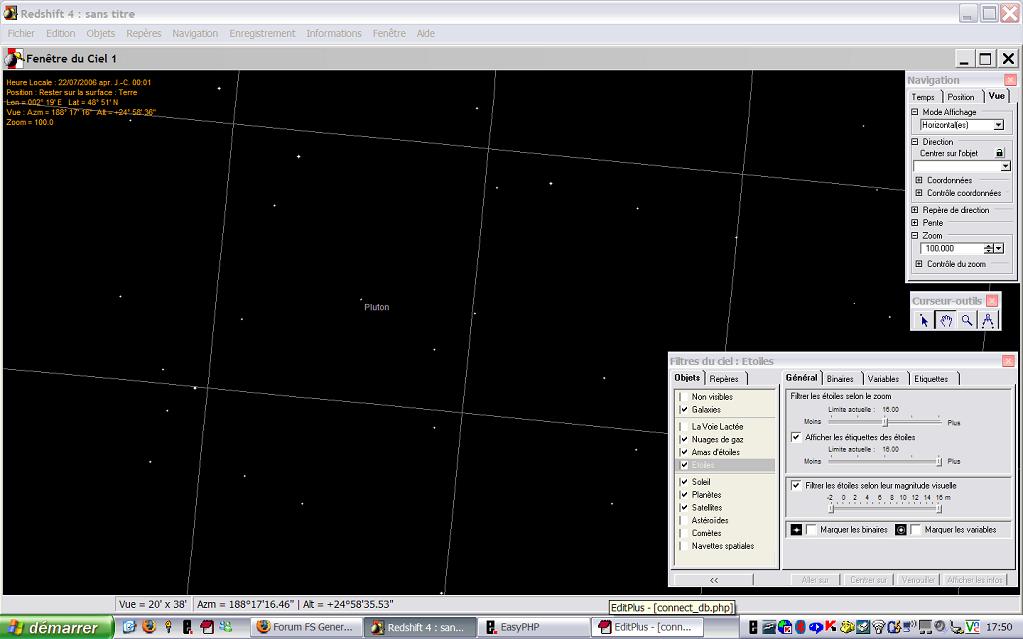The image size is (1023, 639).
Task: Enable the Astéroïdes checkbox
Action: click(x=684, y=521)
